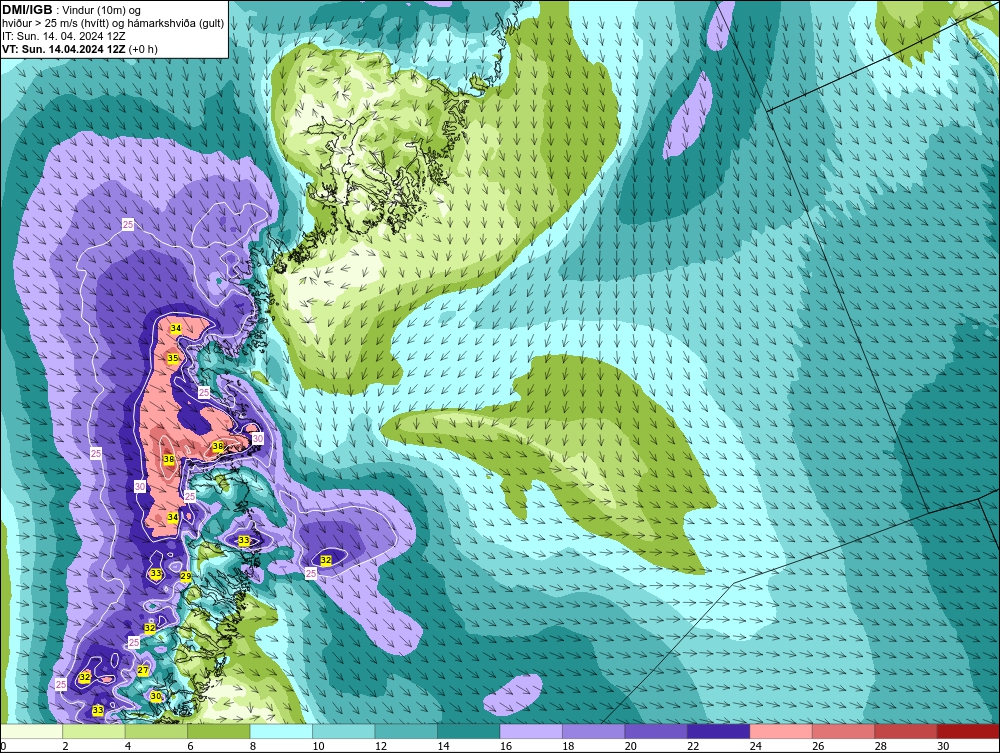
Task: Pick the dark red swatch above 30 m/s
Action: tap(969, 731)
